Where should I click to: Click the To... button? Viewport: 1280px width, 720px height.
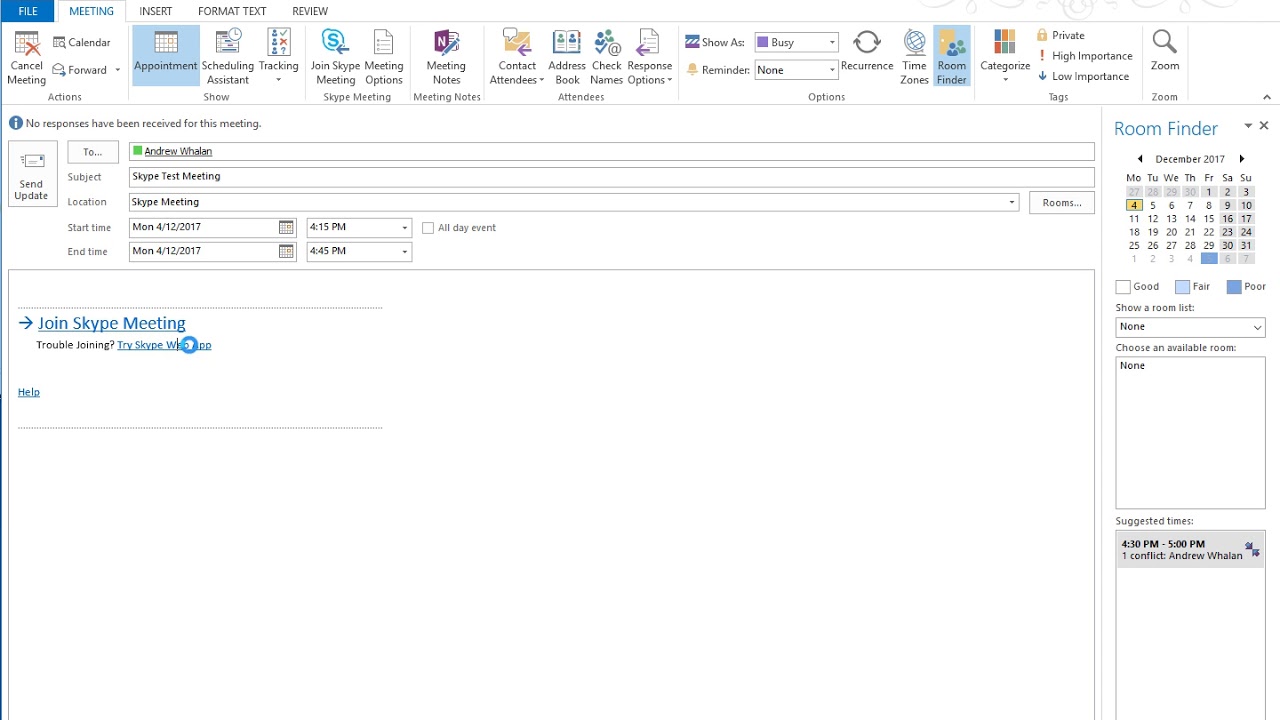(93, 152)
